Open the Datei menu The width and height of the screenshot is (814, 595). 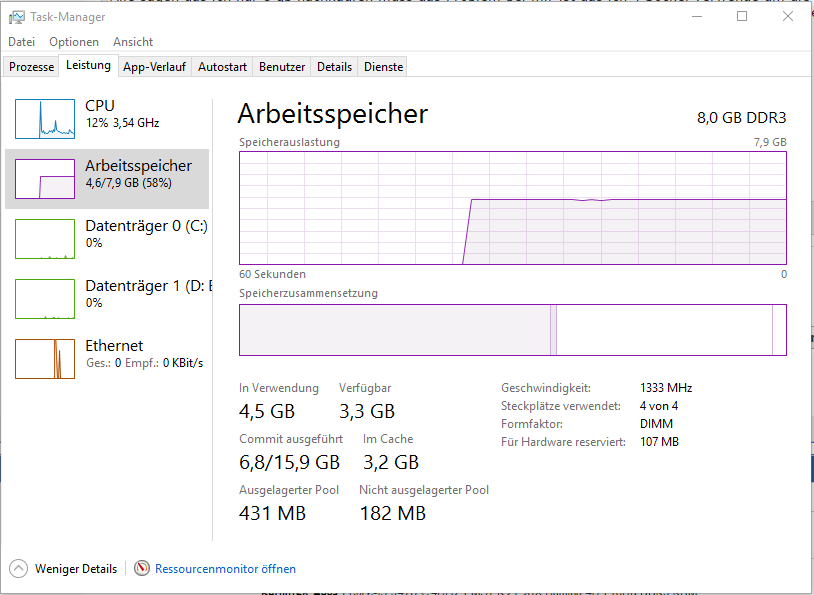pyautogui.click(x=22, y=42)
